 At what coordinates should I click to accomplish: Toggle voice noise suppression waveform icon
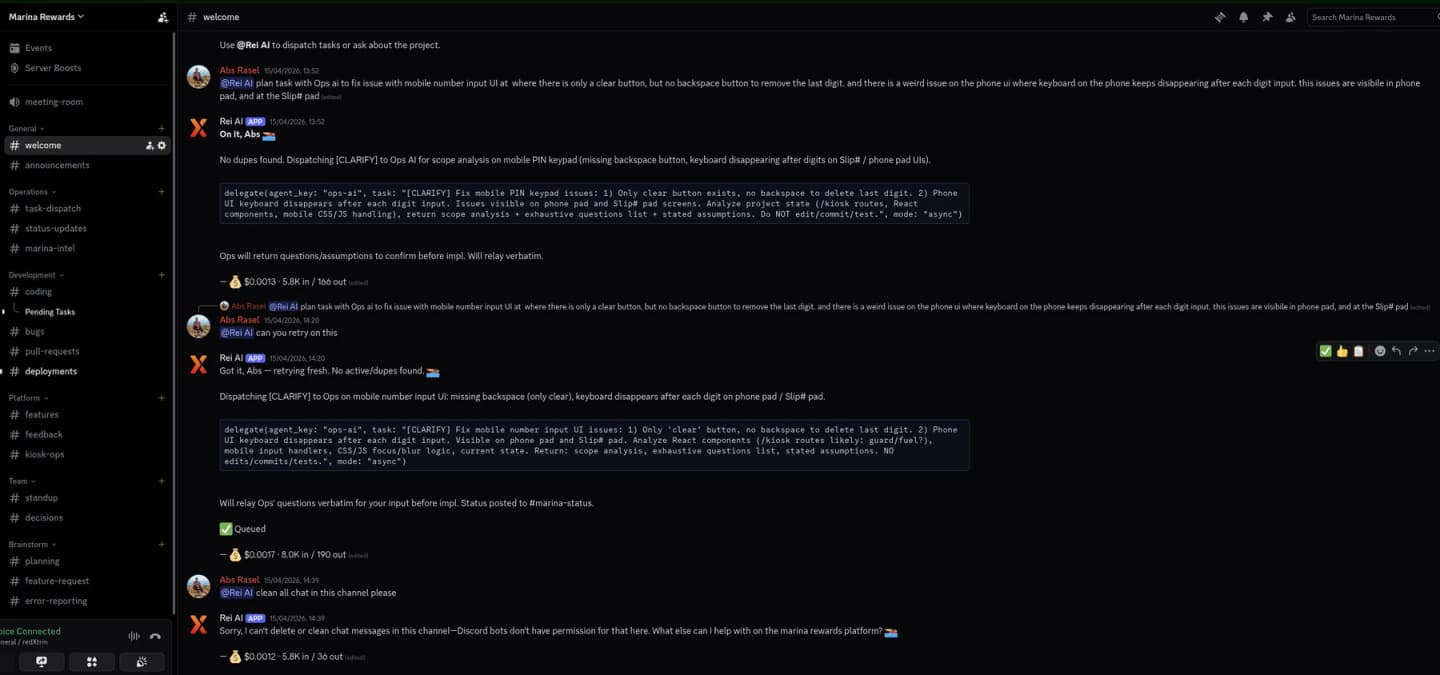pos(133,636)
